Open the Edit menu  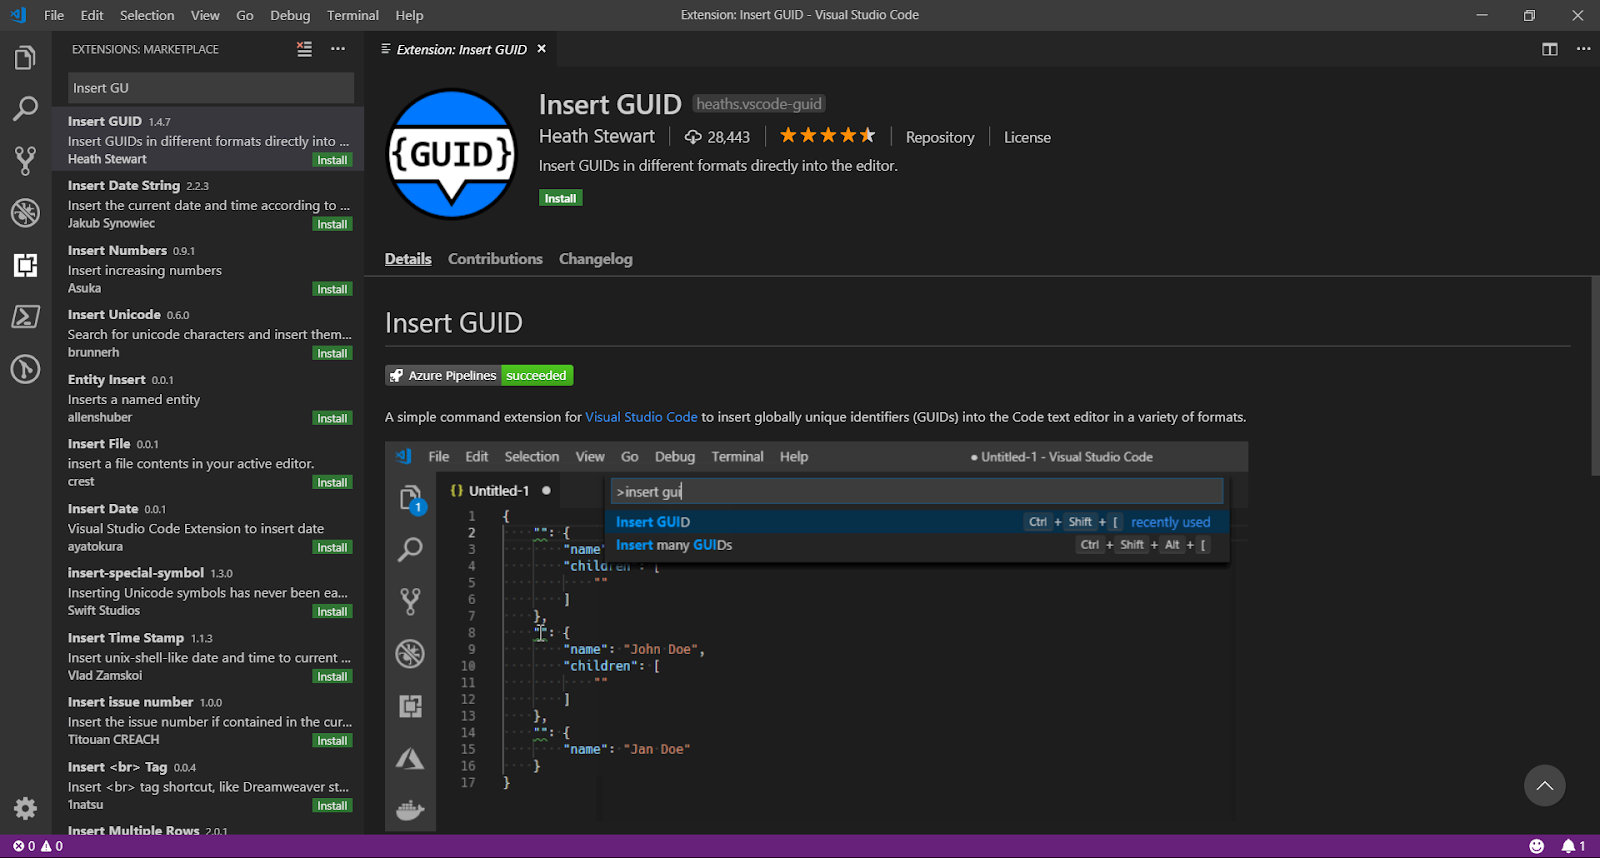point(92,15)
